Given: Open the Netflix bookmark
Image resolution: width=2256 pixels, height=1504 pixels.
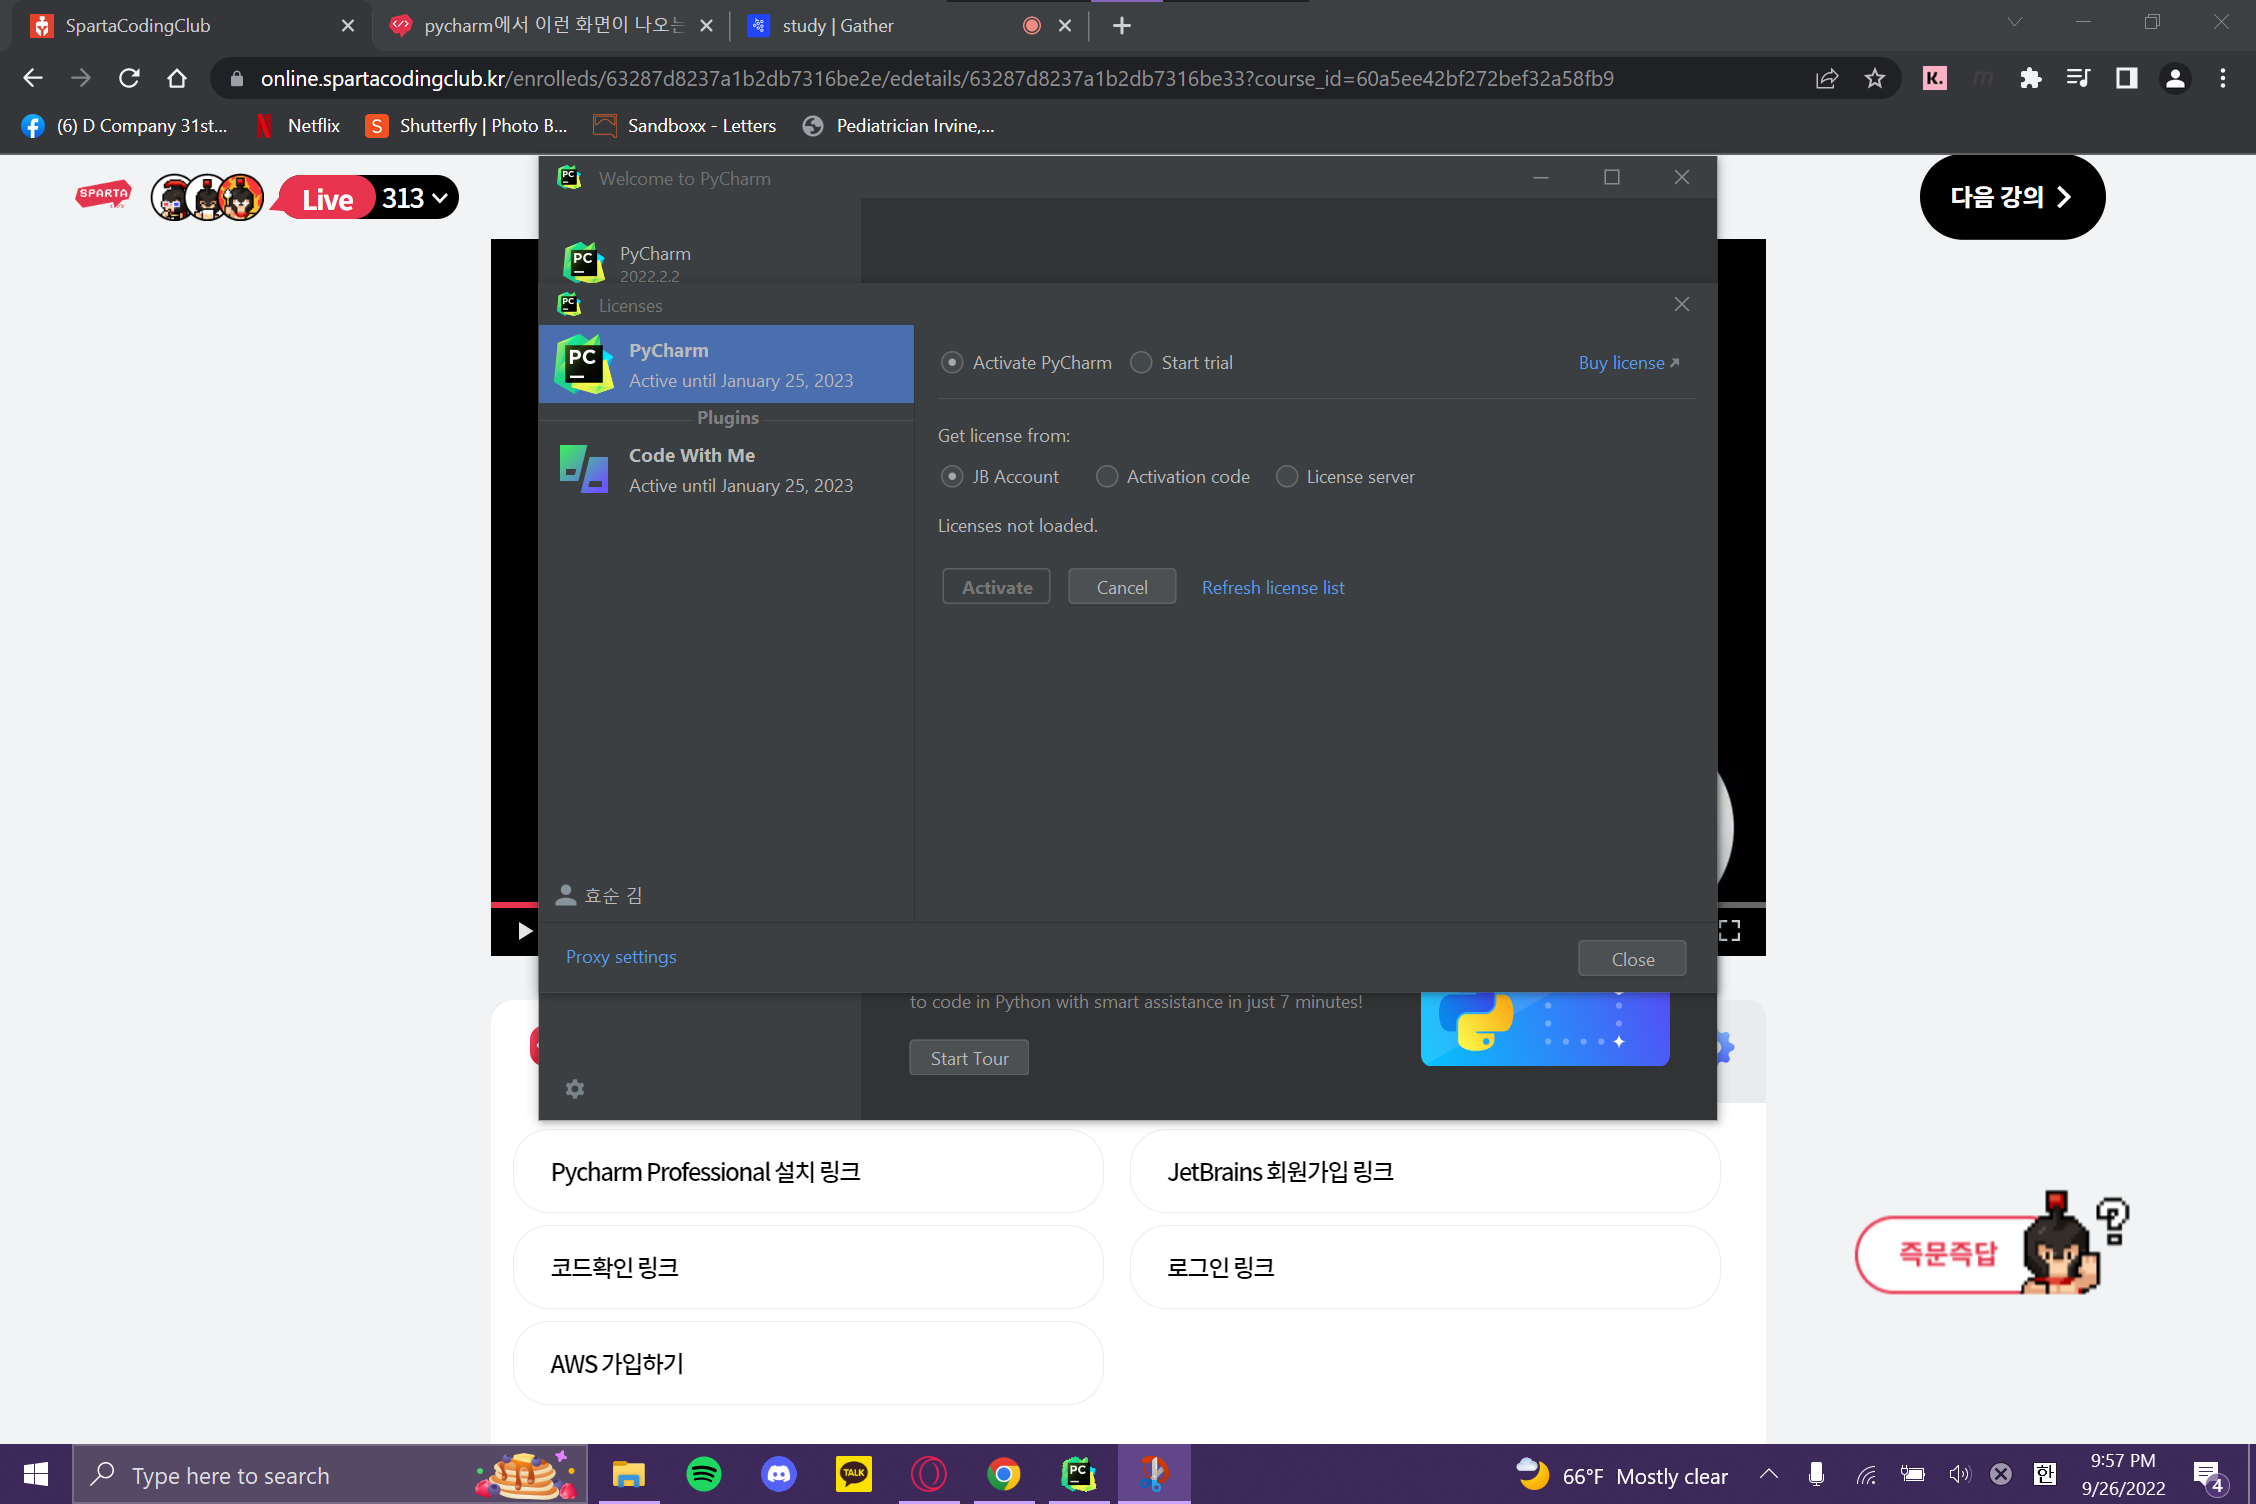Looking at the screenshot, I should 298,126.
